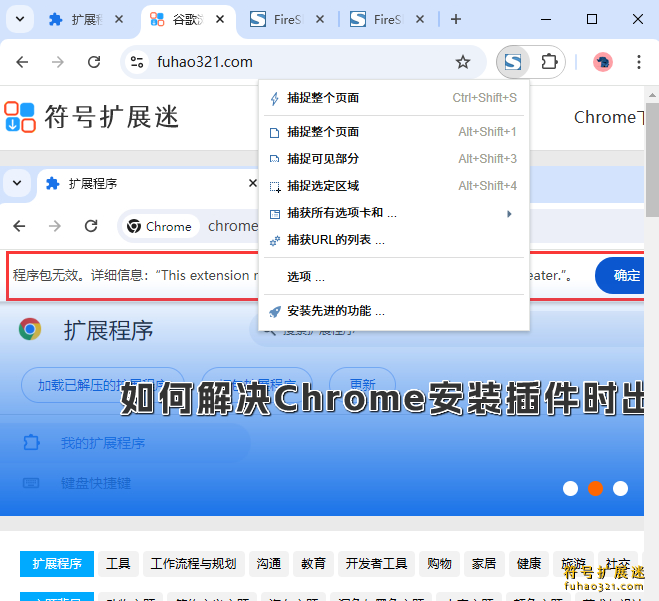Screen dimensions: 659x601
Task: Select 捕捉整个页面 with Ctrl+Shift+S
Action: tap(394, 98)
